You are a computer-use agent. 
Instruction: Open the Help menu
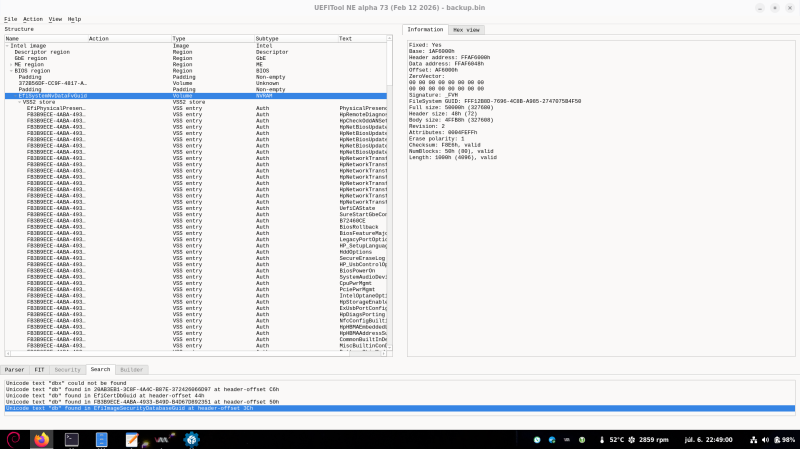click(74, 19)
